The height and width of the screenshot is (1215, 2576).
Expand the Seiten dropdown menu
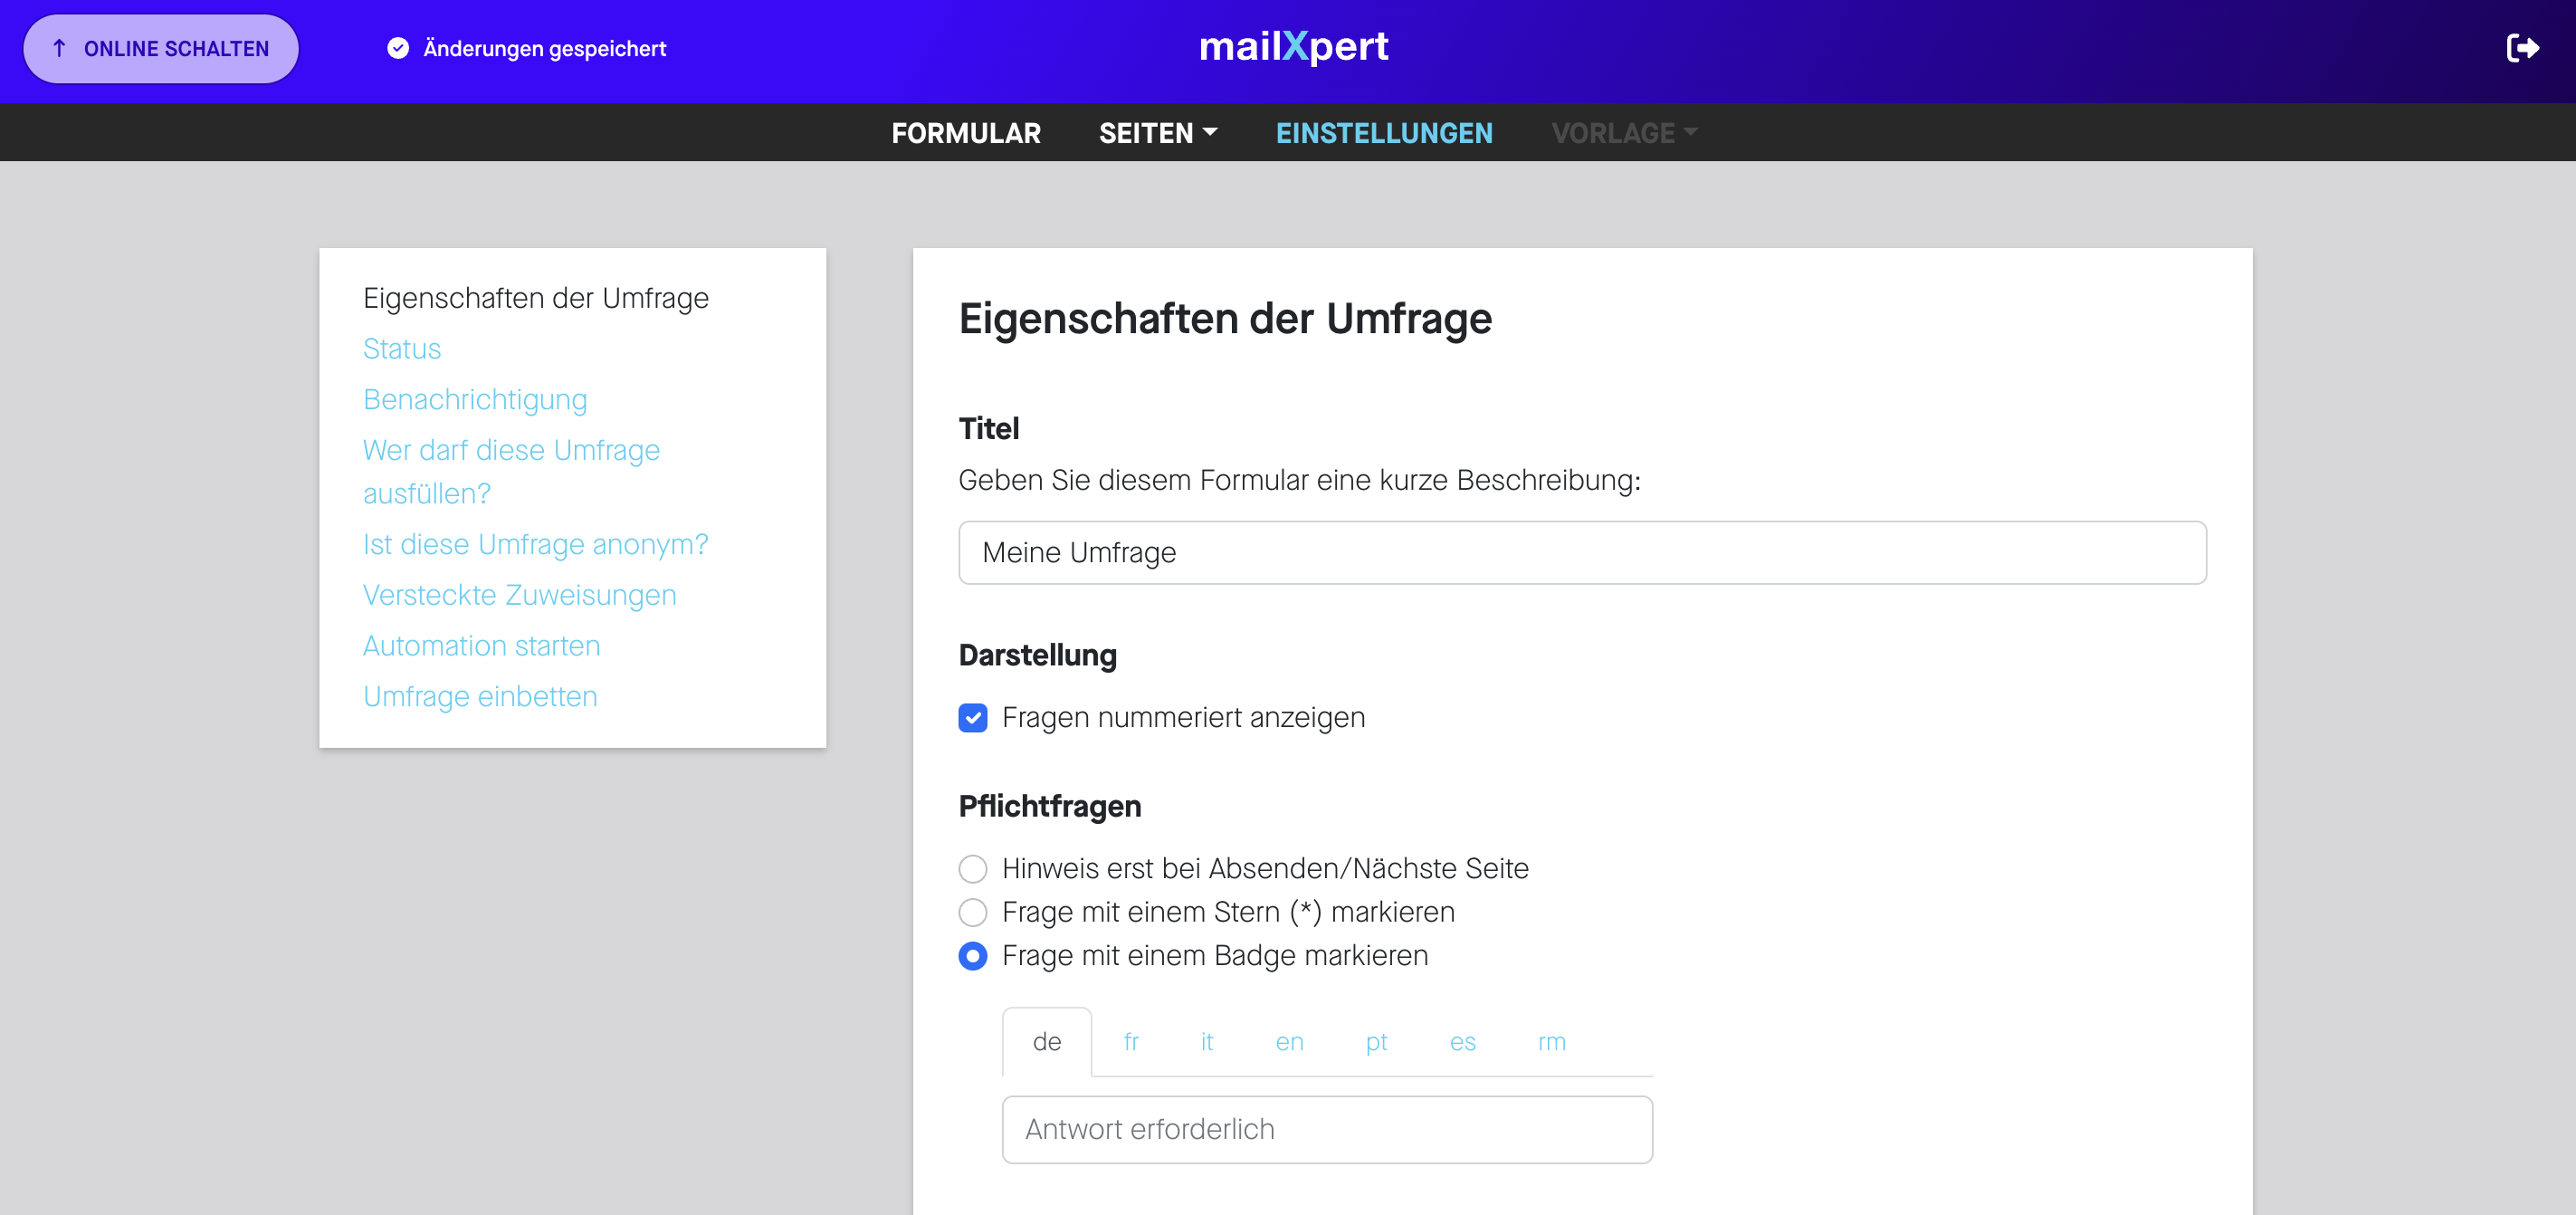click(1157, 133)
